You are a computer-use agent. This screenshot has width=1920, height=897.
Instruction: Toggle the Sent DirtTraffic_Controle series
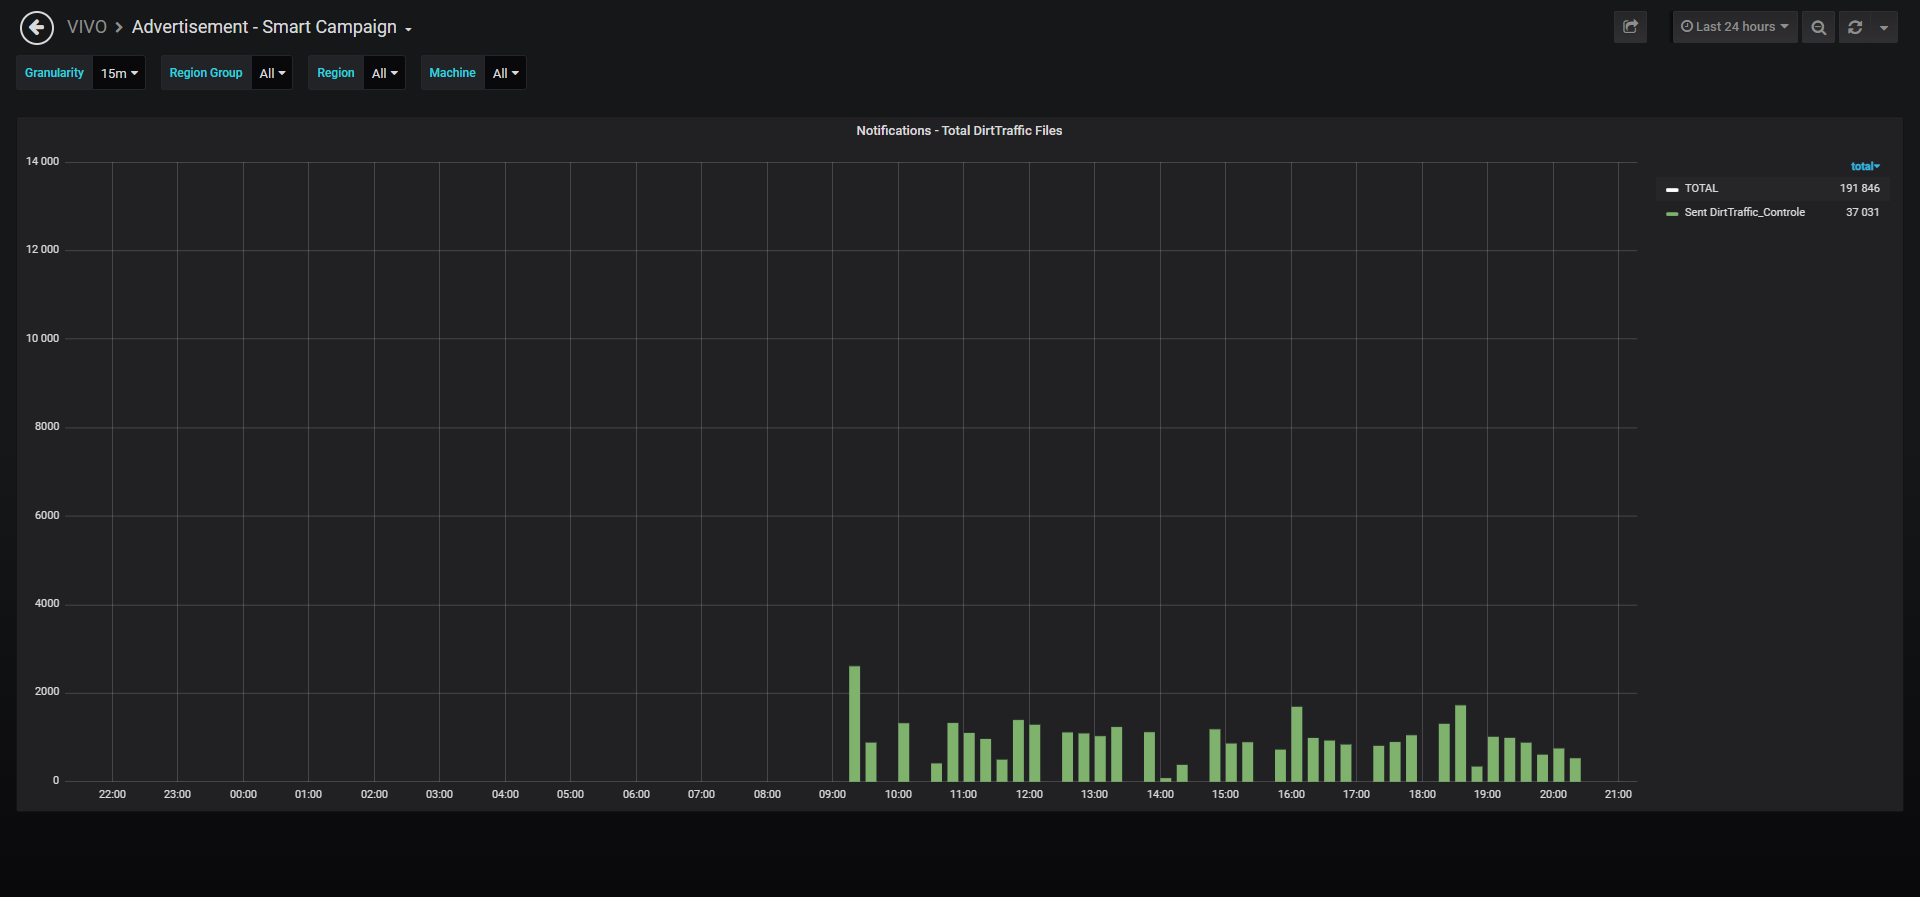(1744, 212)
